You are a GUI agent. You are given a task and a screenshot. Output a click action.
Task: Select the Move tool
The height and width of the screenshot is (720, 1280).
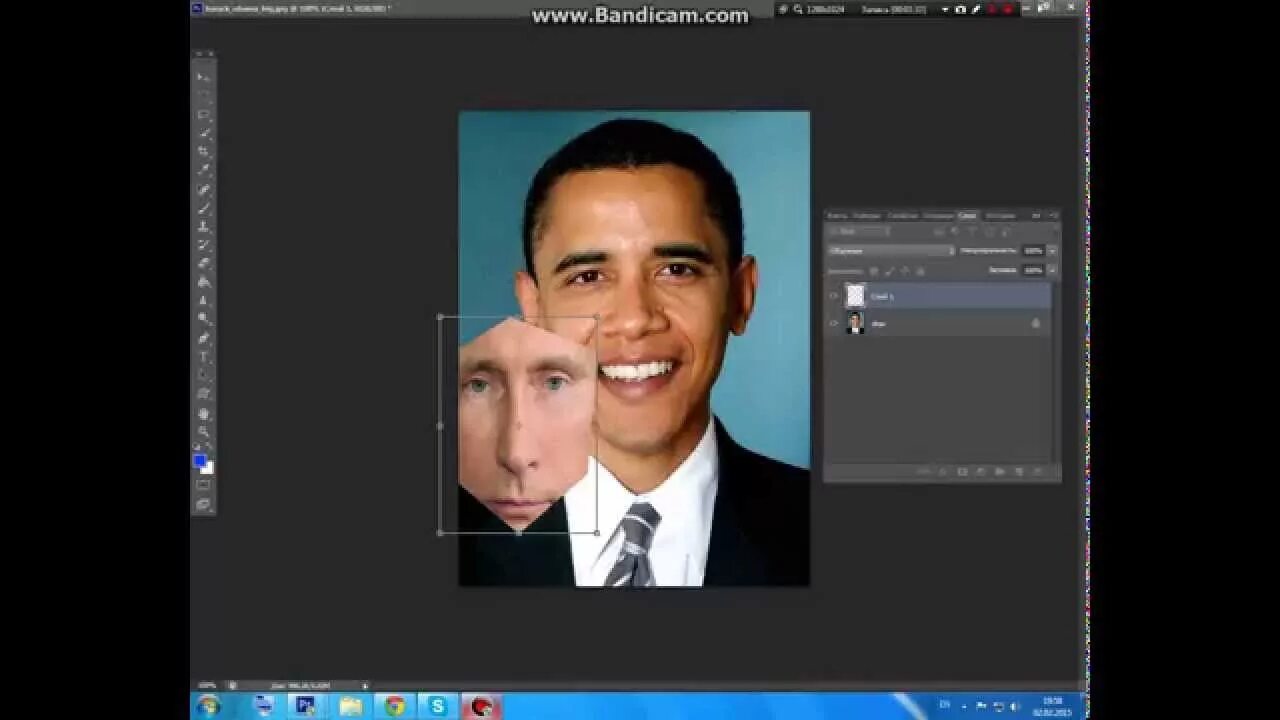click(x=203, y=77)
